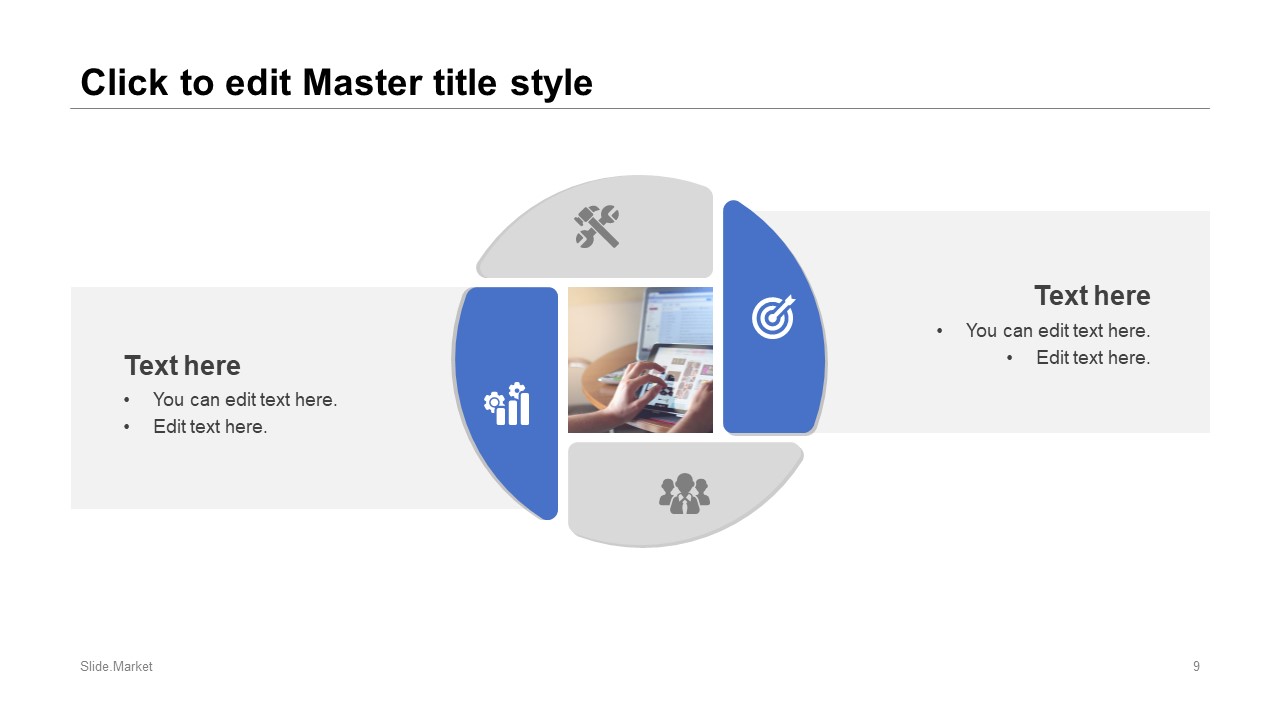Click the gray bottom segment shape
The width and height of the screenshot is (1280, 720).
tap(685, 494)
